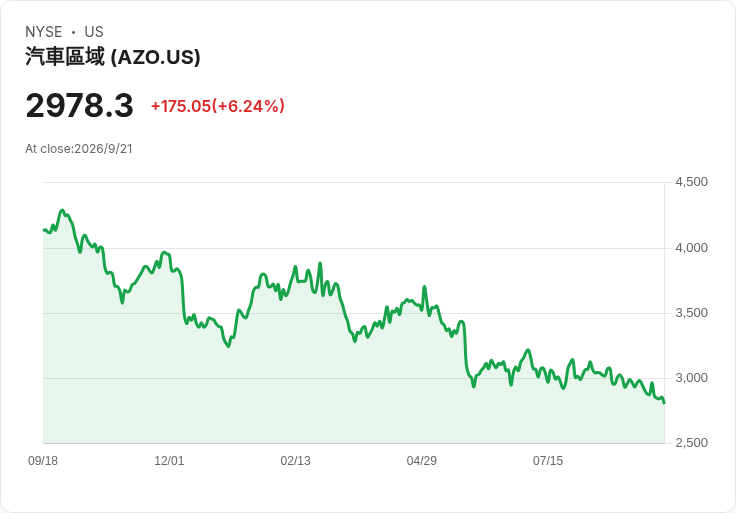736x513 pixels.
Task: Click the 3,500 price axis label
Action: (x=691, y=313)
